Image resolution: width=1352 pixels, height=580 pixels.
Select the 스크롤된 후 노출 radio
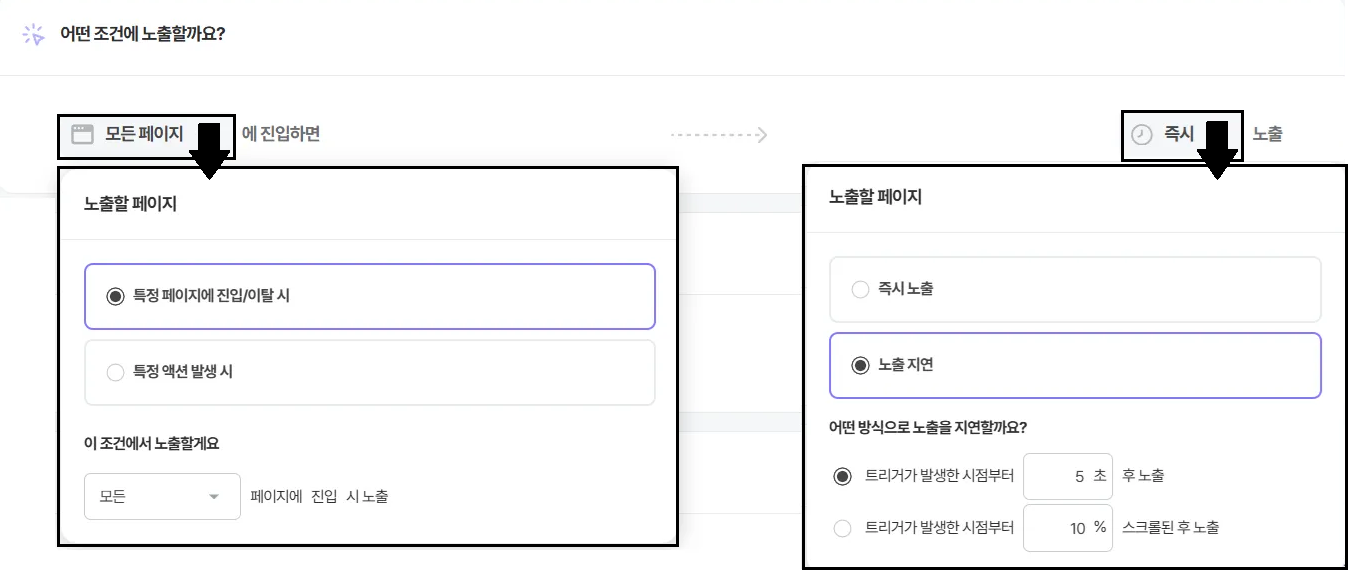tap(842, 528)
